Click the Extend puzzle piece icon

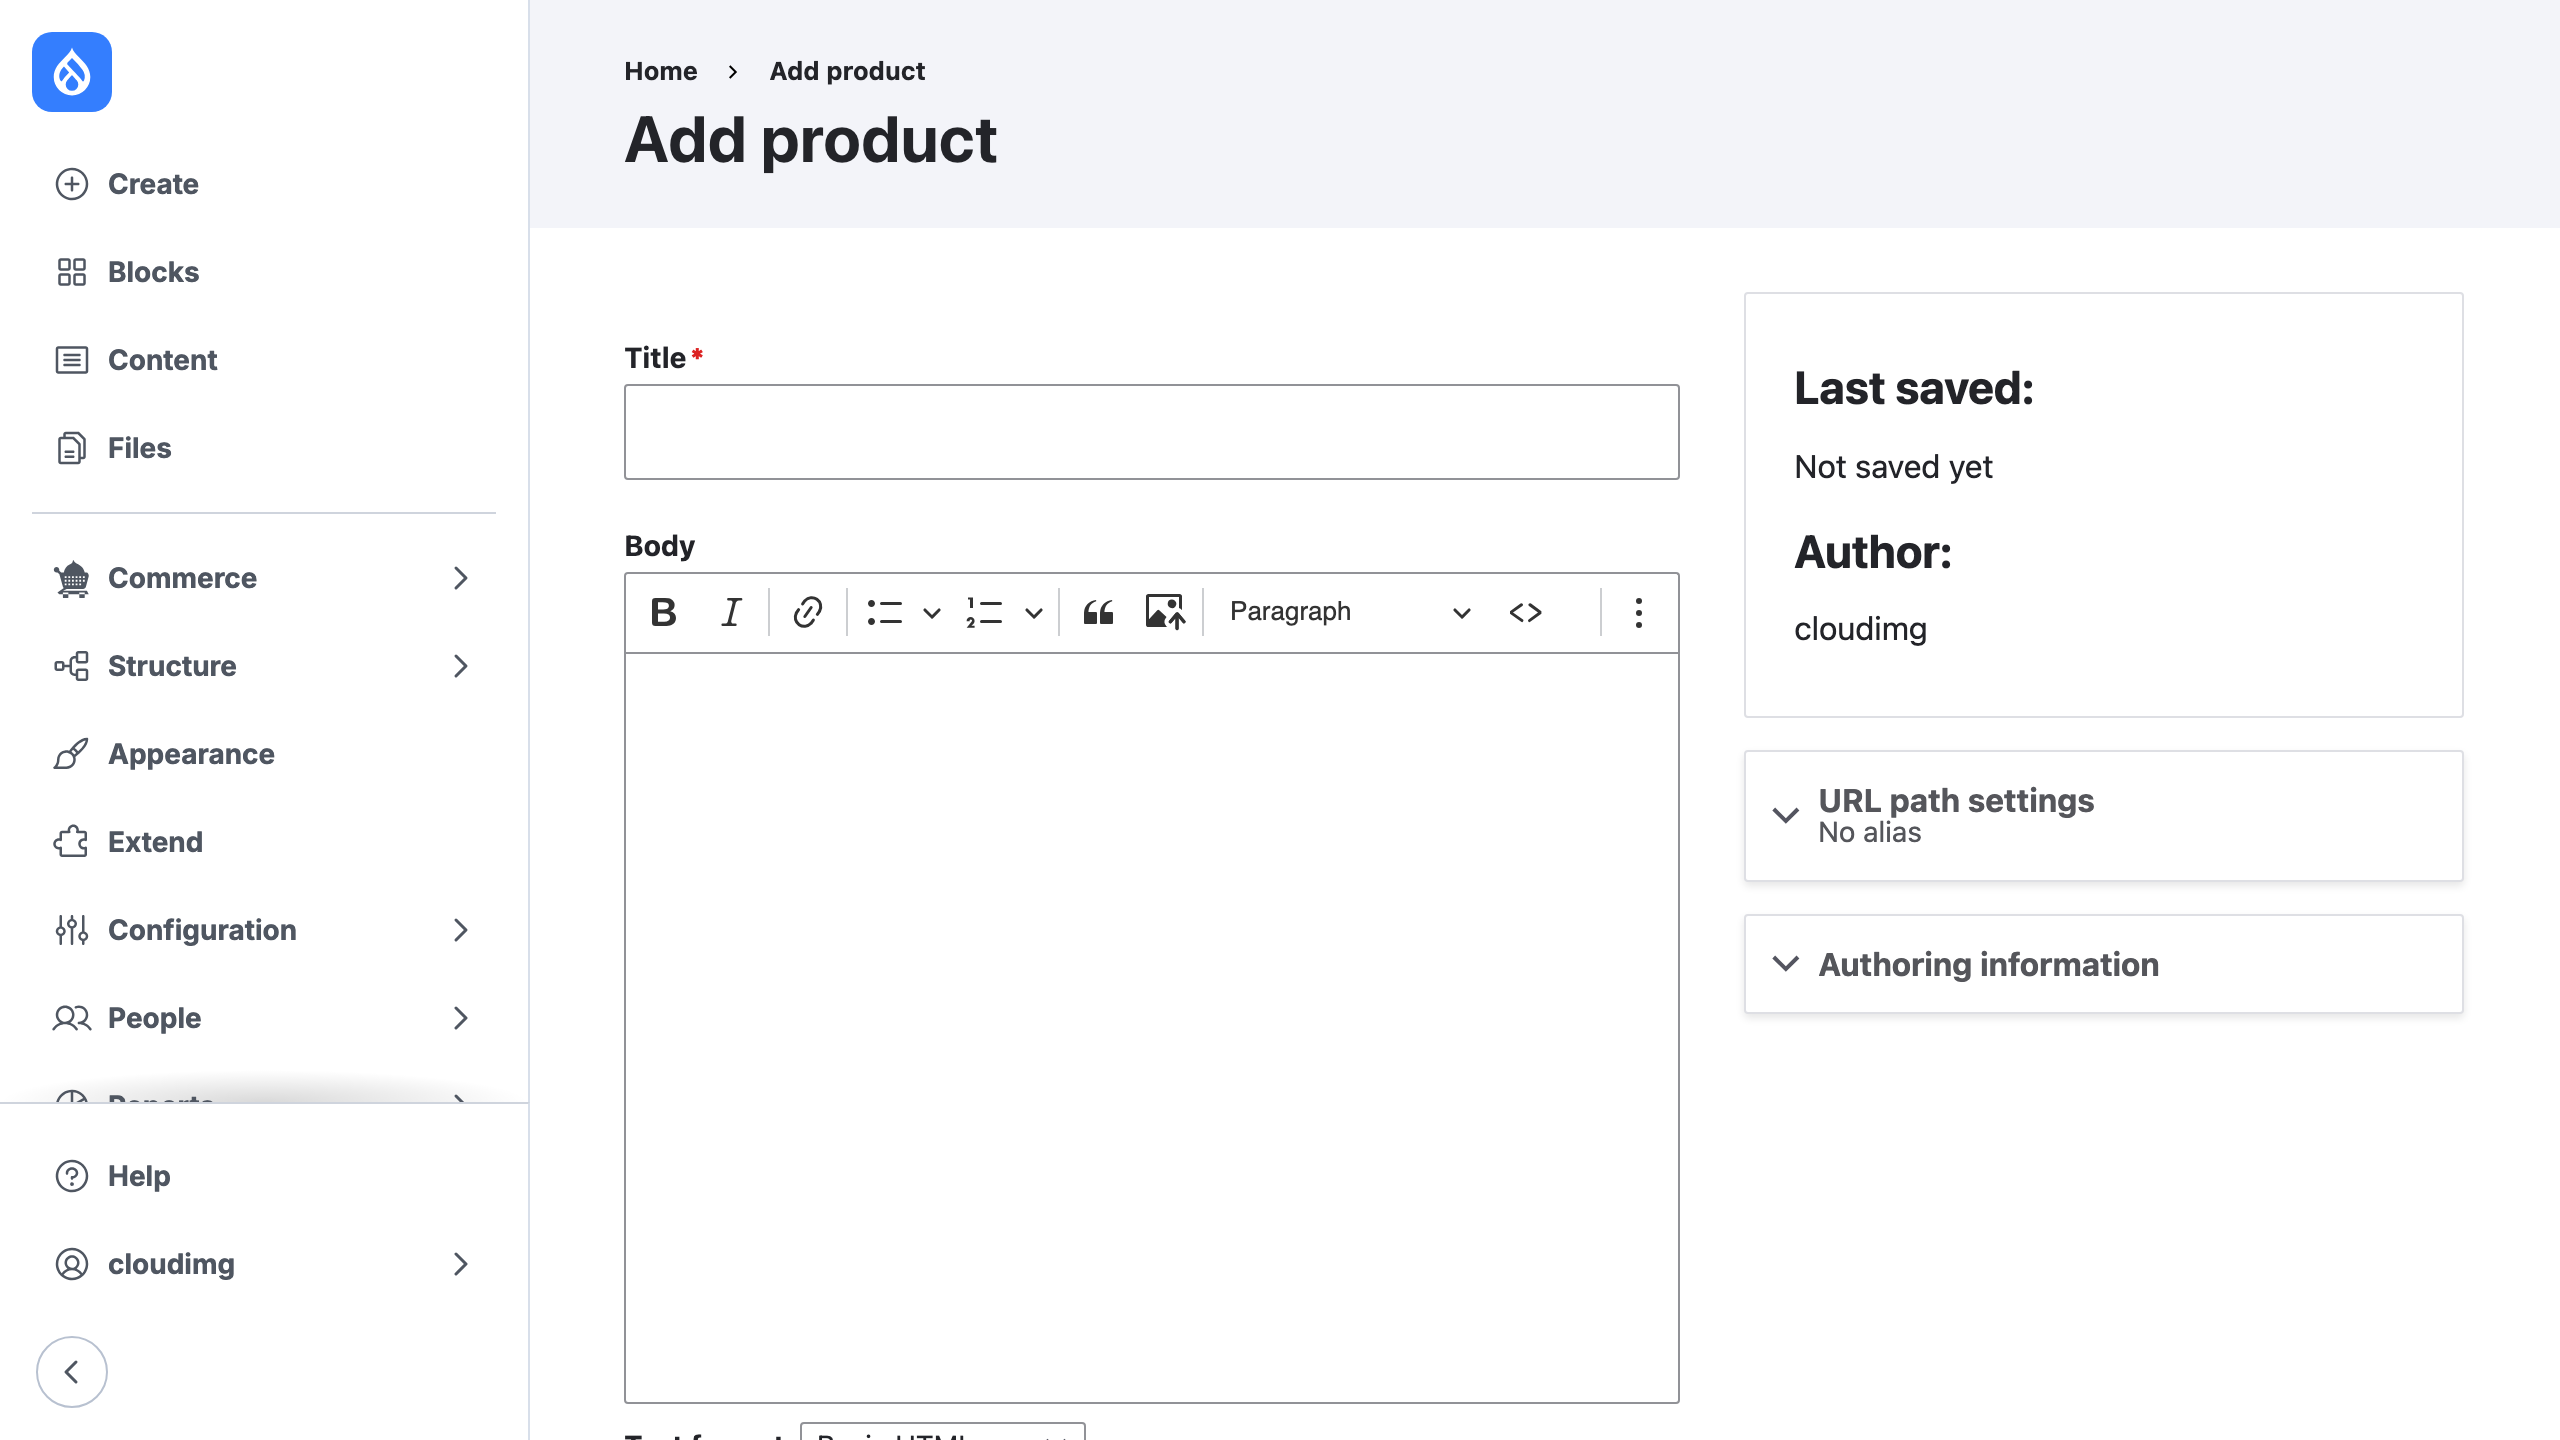coord(71,842)
